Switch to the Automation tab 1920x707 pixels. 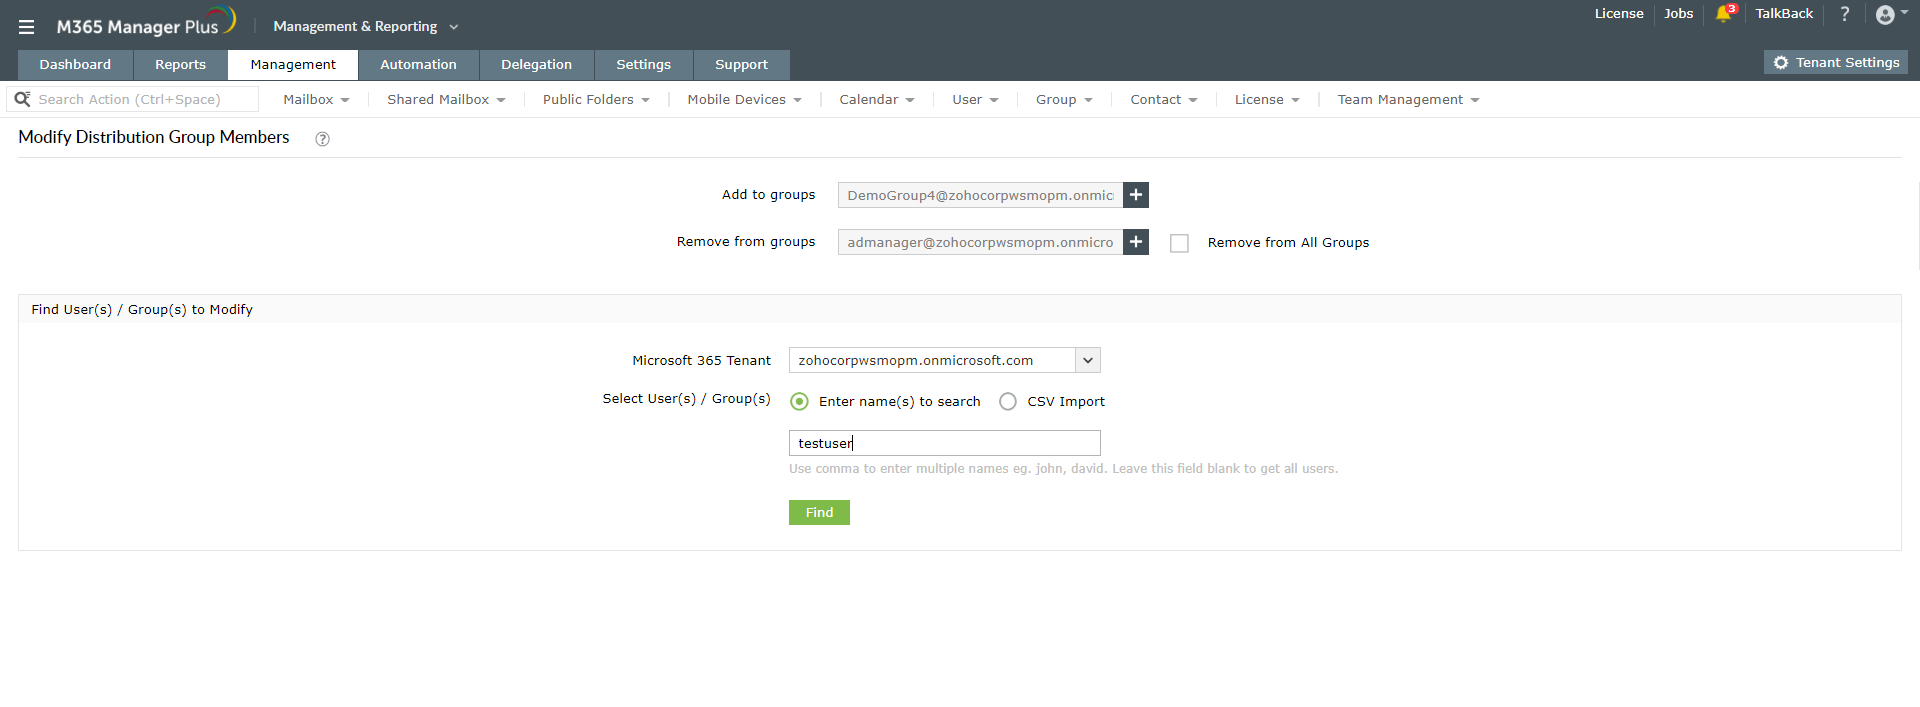coord(418,65)
